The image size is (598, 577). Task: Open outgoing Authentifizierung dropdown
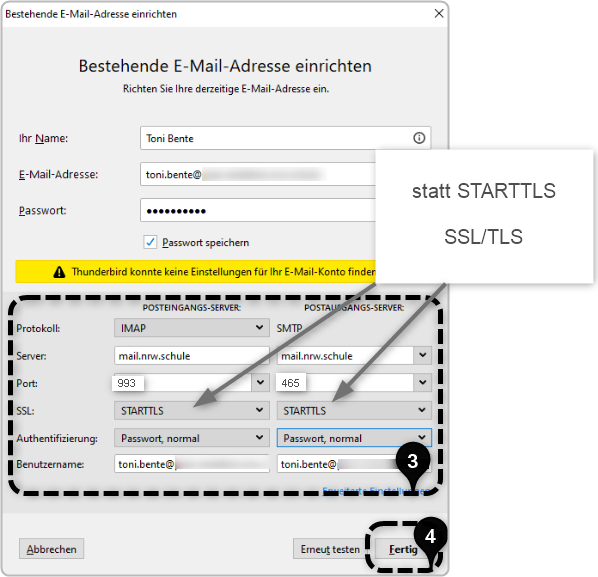click(x=354, y=438)
